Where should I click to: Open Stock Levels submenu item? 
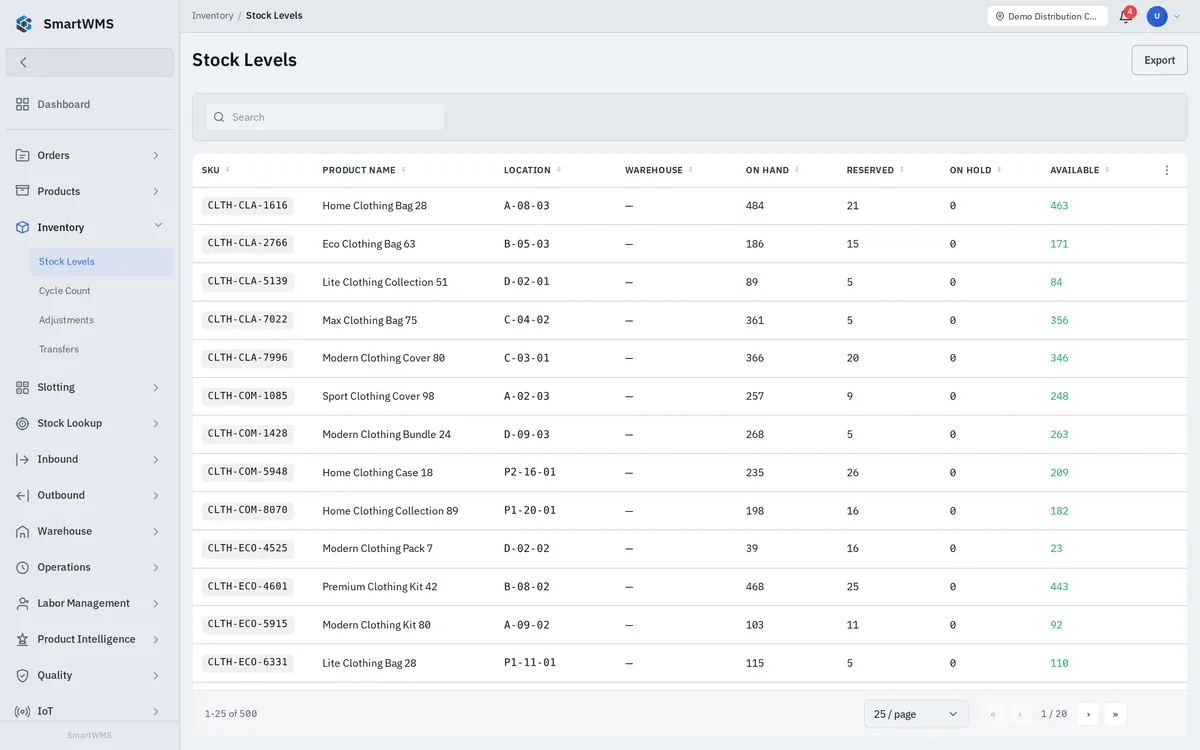point(101,262)
